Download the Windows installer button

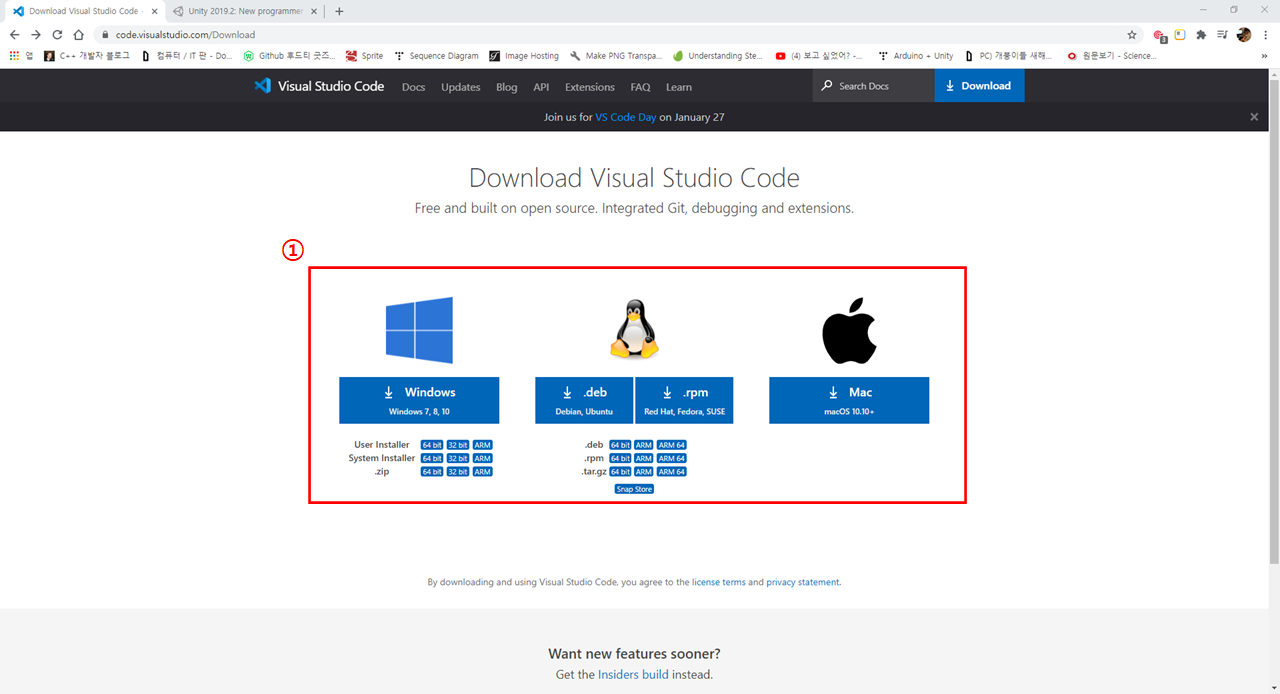tap(419, 400)
